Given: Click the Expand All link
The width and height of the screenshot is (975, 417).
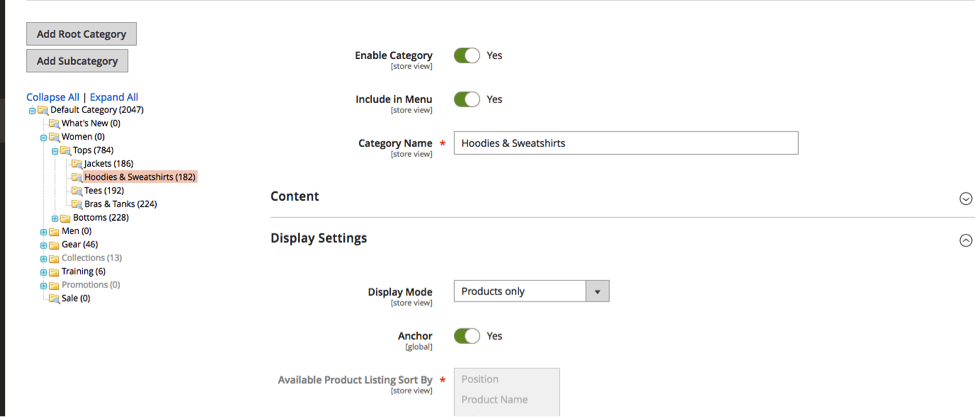Looking at the screenshot, I should pyautogui.click(x=114, y=97).
